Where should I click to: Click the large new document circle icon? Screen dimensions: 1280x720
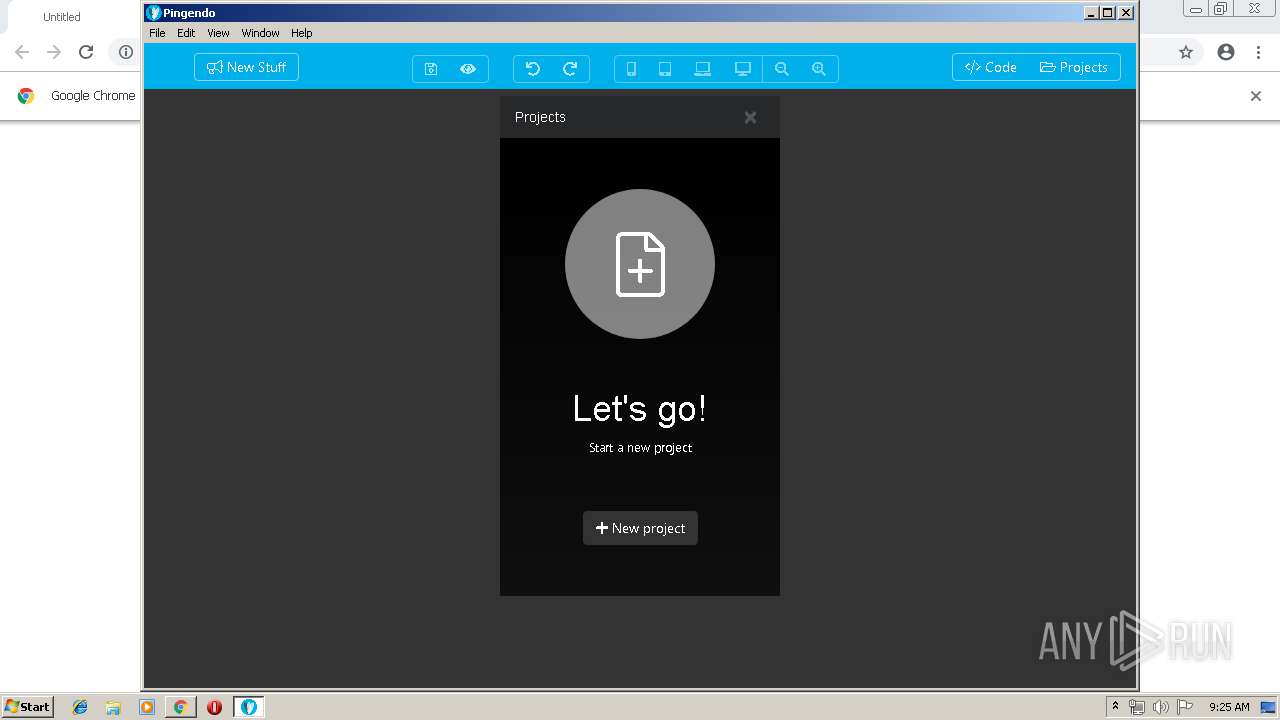coord(640,264)
